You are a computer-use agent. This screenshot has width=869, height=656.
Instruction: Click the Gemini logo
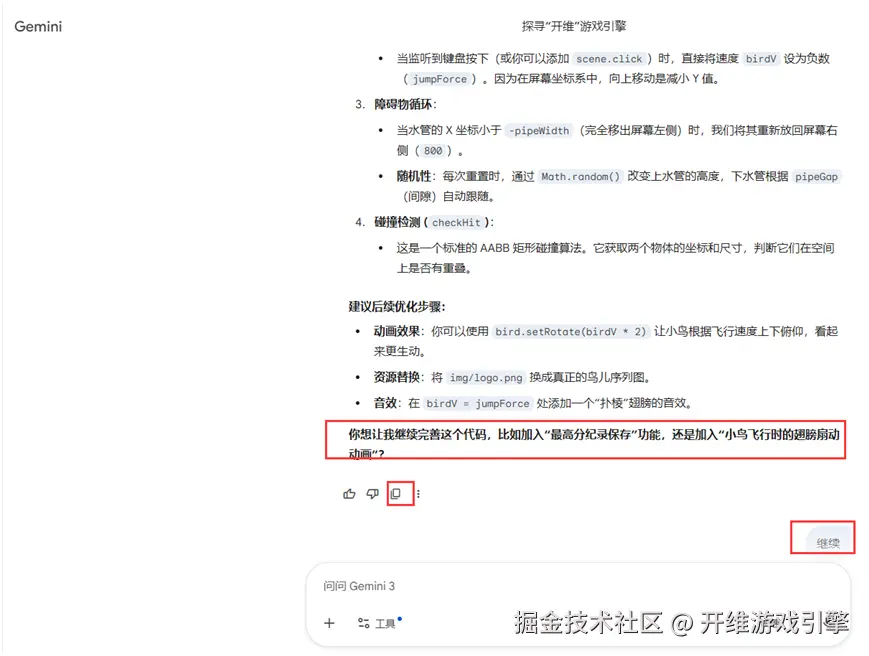[x=37, y=27]
